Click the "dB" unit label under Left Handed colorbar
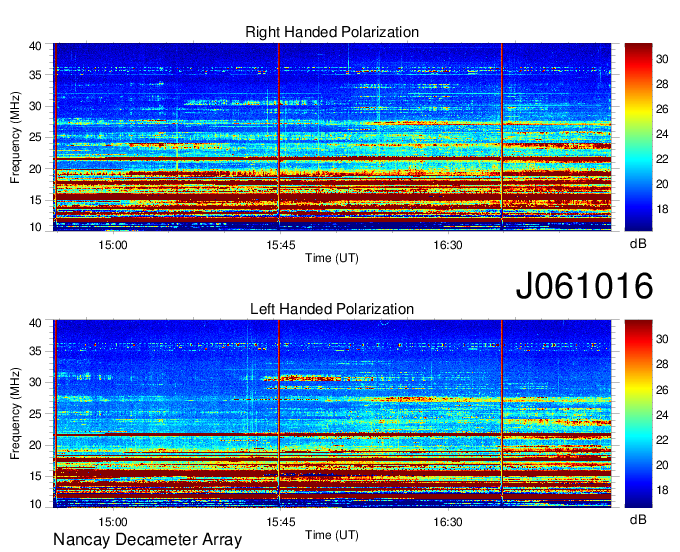 pos(638,519)
